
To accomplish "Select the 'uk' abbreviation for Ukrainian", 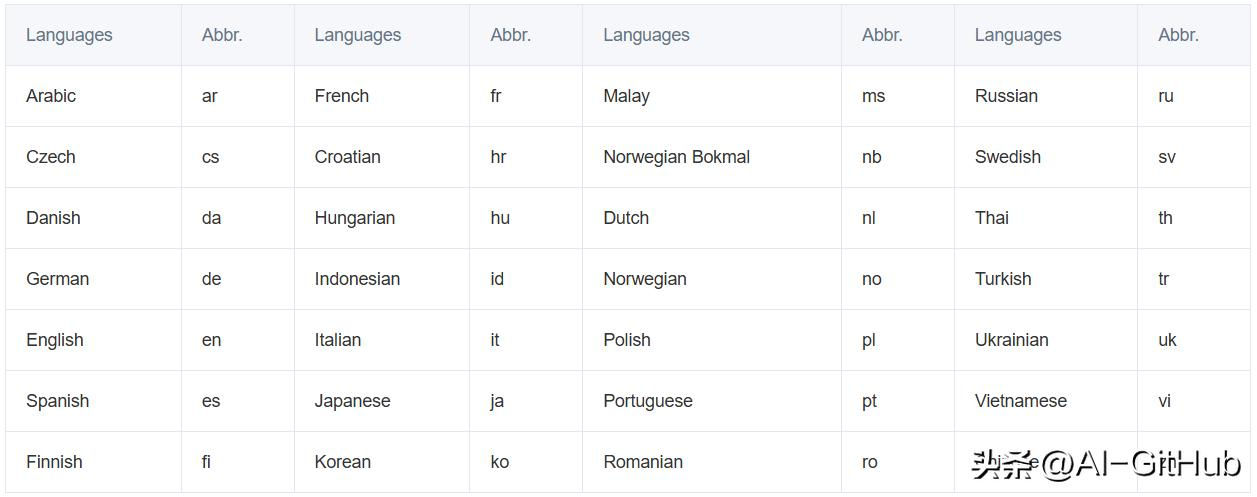I will (1167, 340).
